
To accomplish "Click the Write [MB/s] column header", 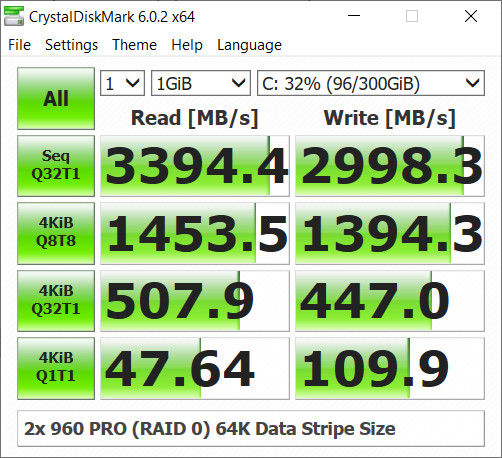I will (x=390, y=118).
